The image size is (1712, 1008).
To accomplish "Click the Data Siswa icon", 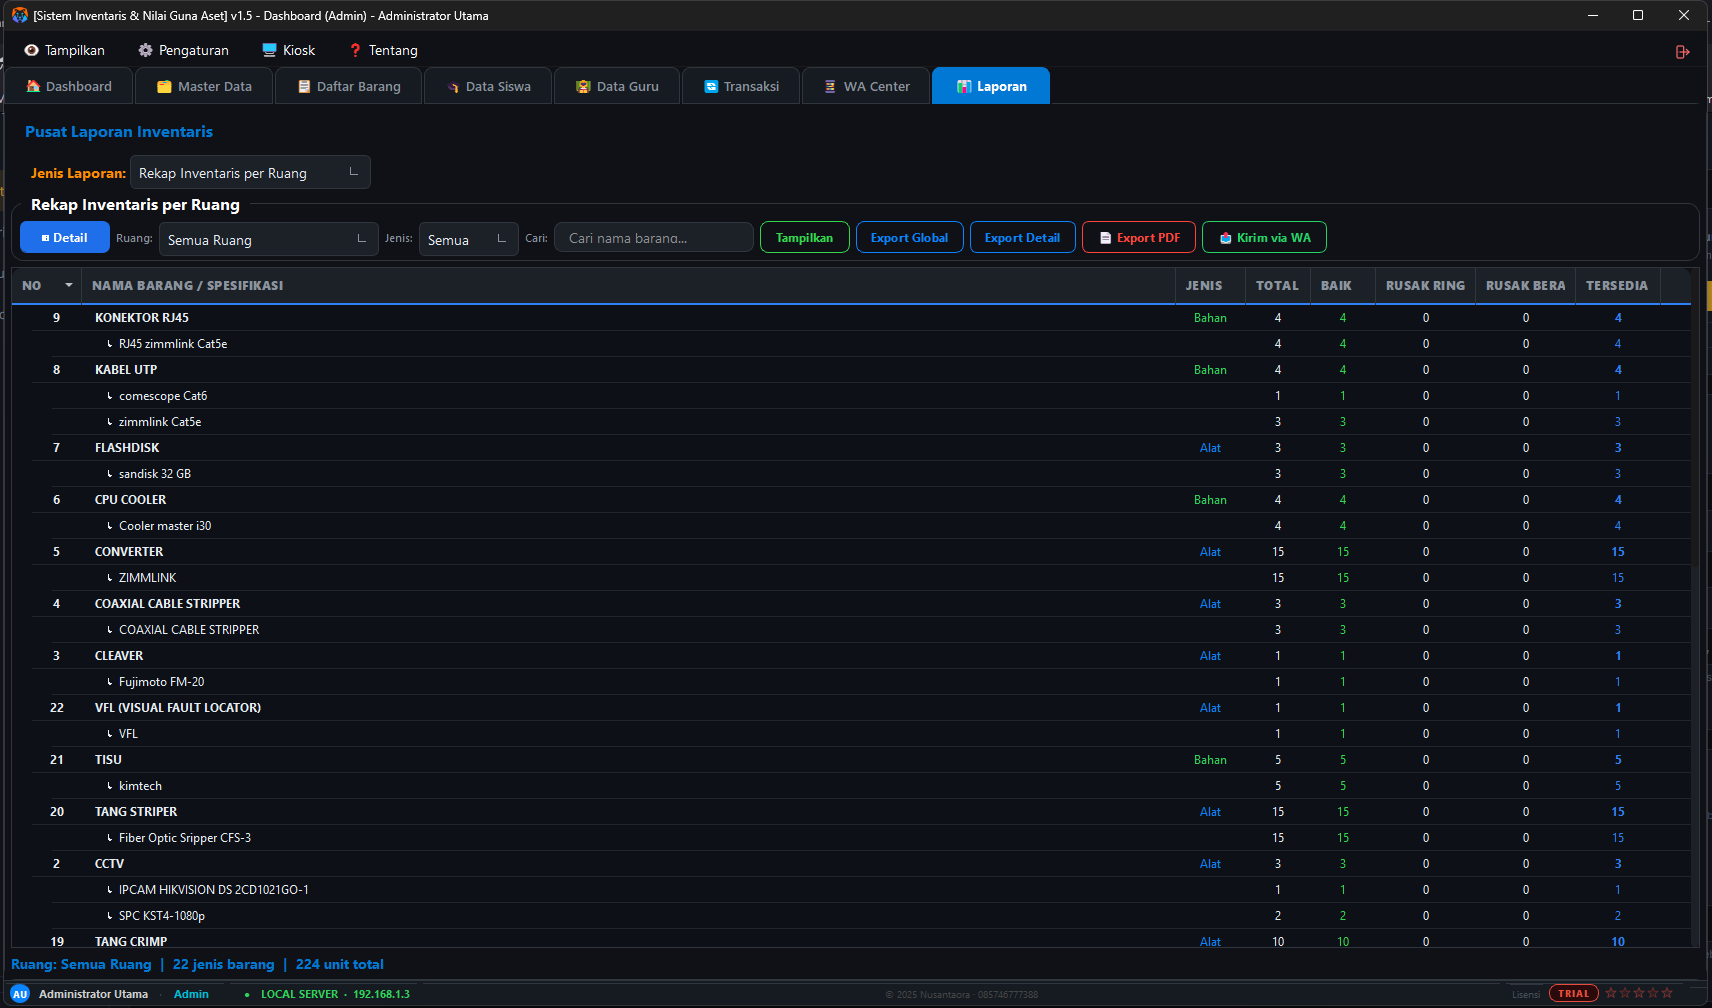I will point(453,87).
